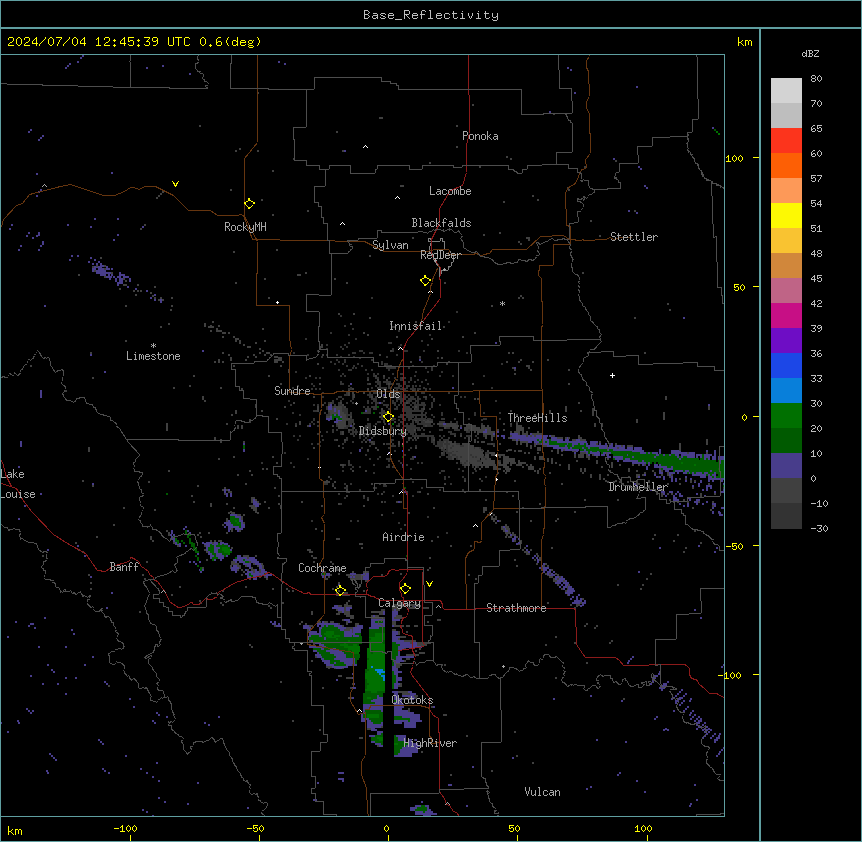Click the yellow V marker east of Calgary
862x842 pixels.
[x=429, y=584]
